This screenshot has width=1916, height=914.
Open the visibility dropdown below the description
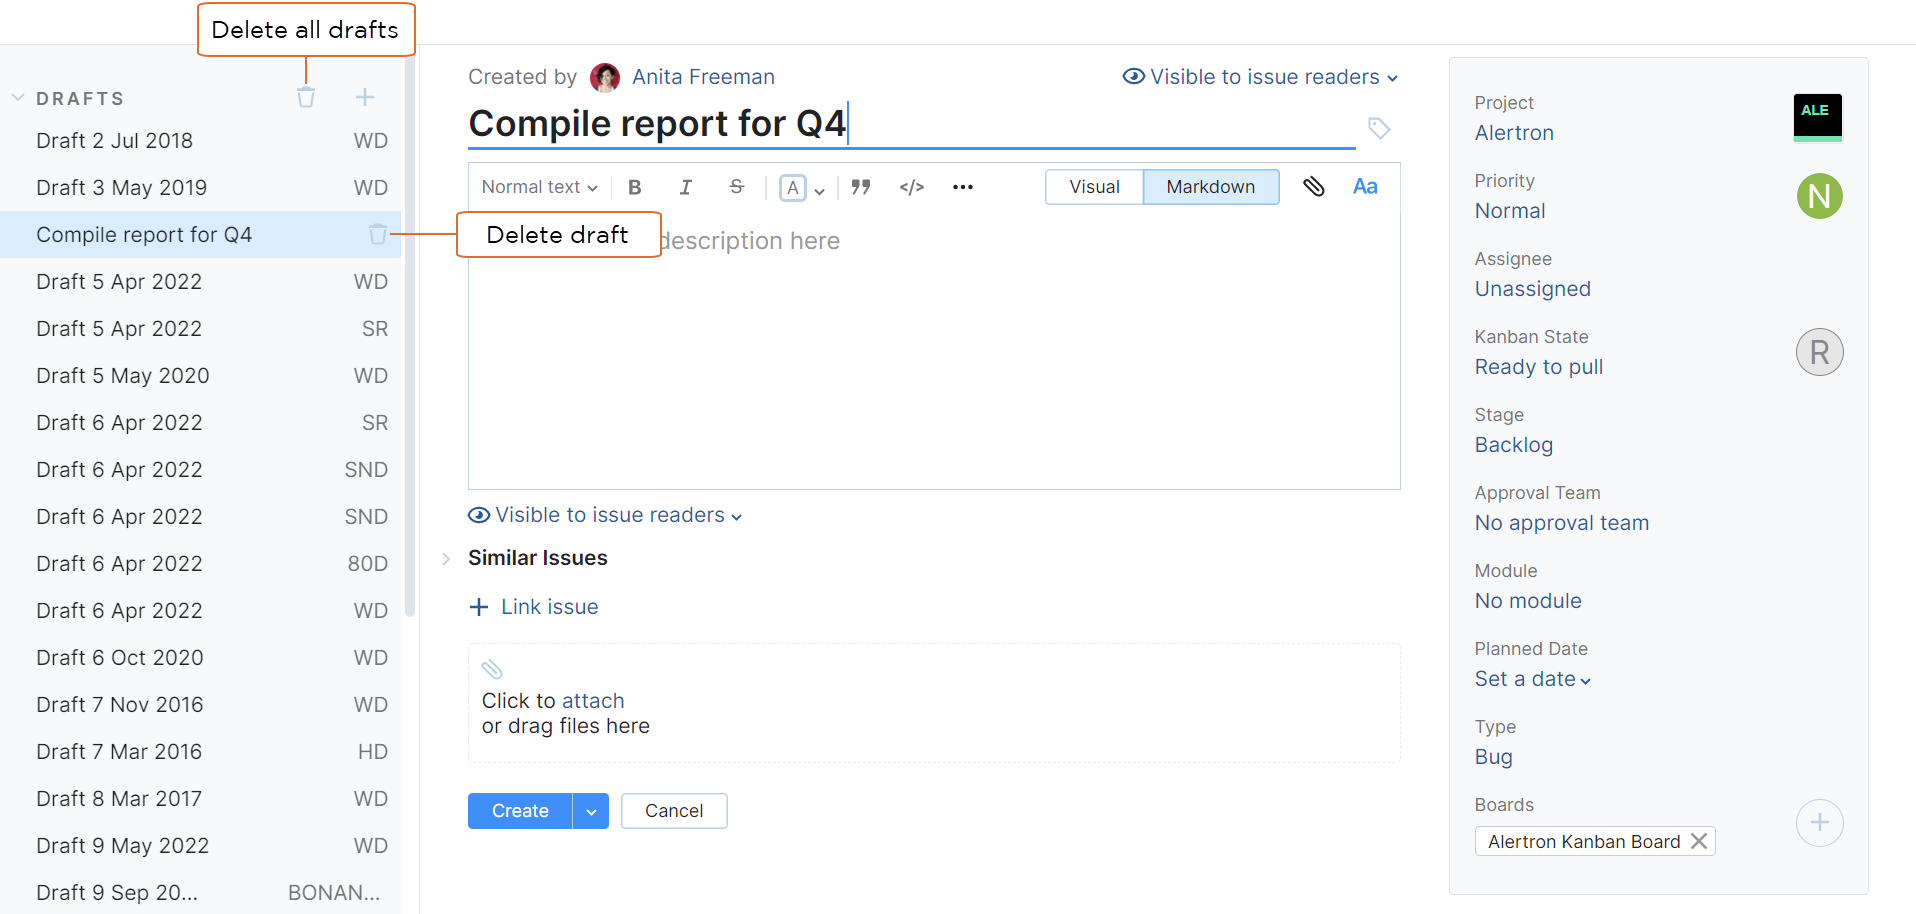pyautogui.click(x=605, y=515)
